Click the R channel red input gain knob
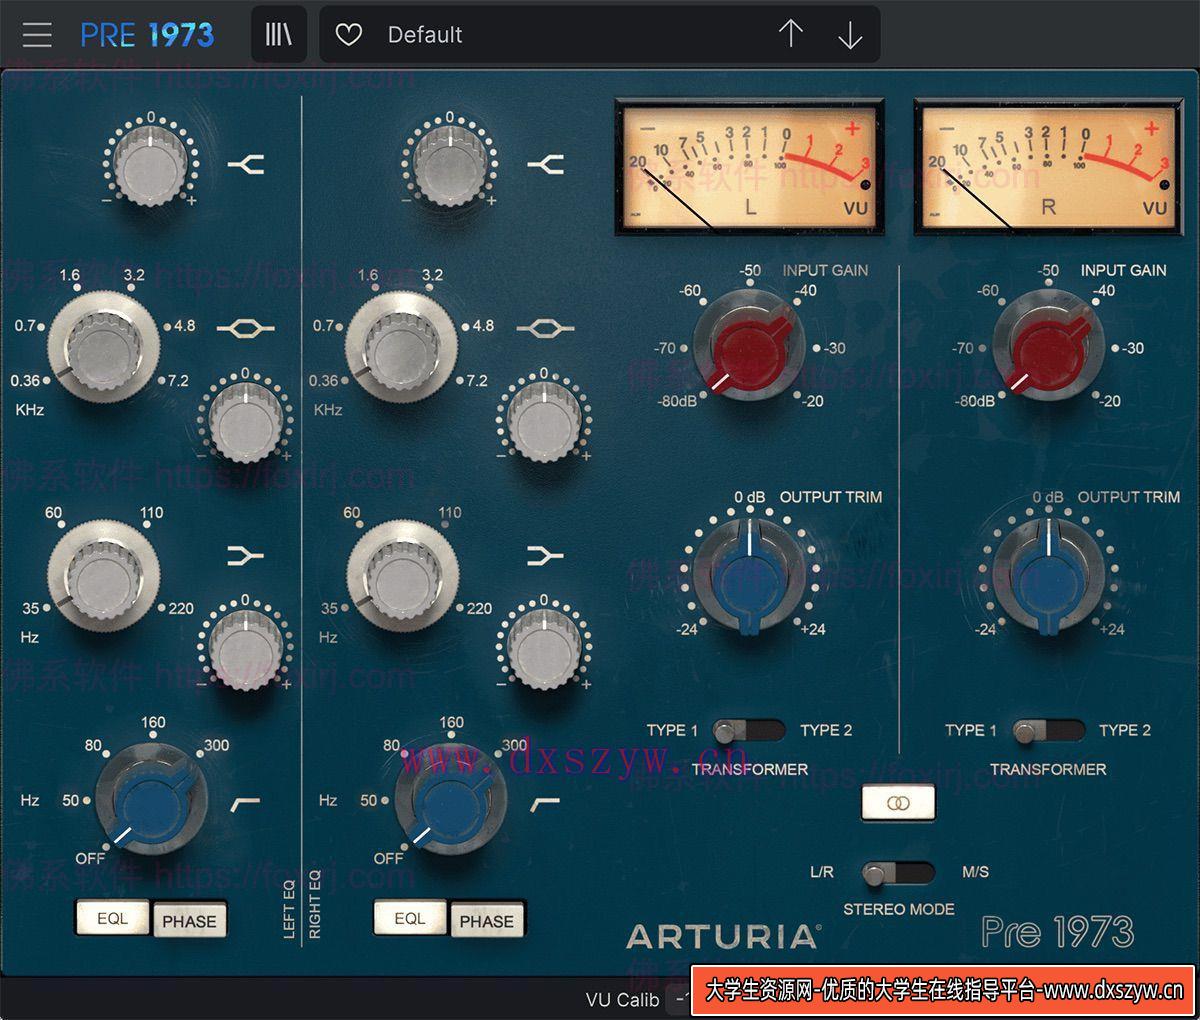The height and width of the screenshot is (1020, 1200). (x=1048, y=346)
